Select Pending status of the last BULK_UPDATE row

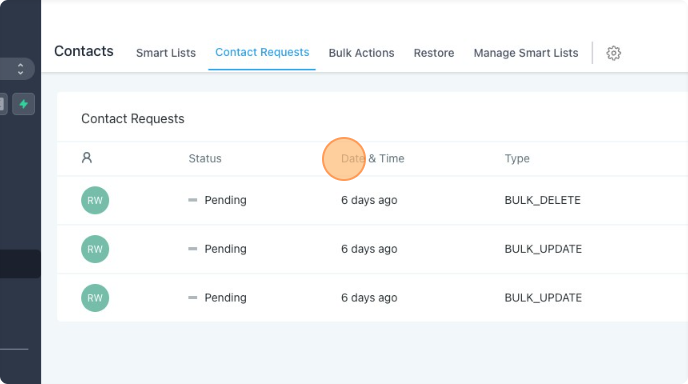pos(226,298)
